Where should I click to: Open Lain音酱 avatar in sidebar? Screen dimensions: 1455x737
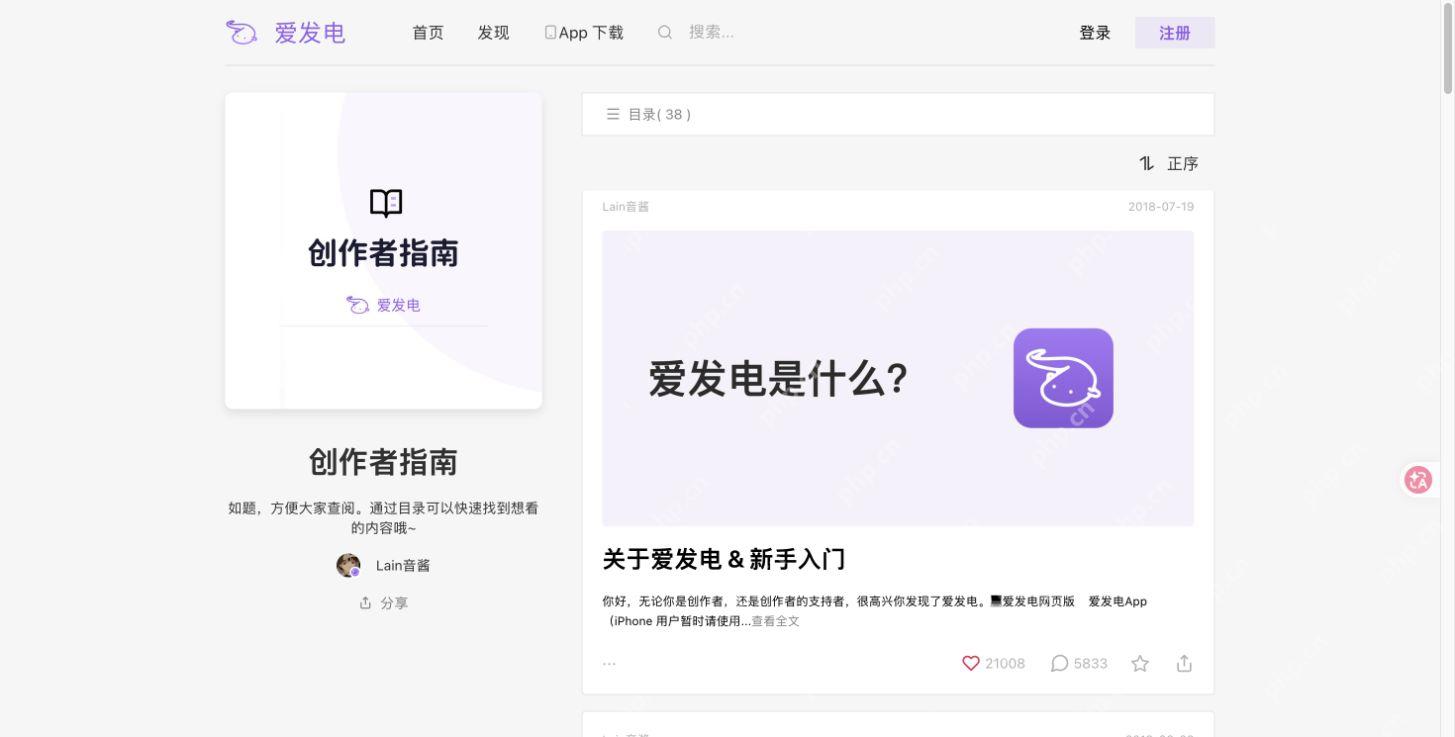pyautogui.click(x=348, y=565)
